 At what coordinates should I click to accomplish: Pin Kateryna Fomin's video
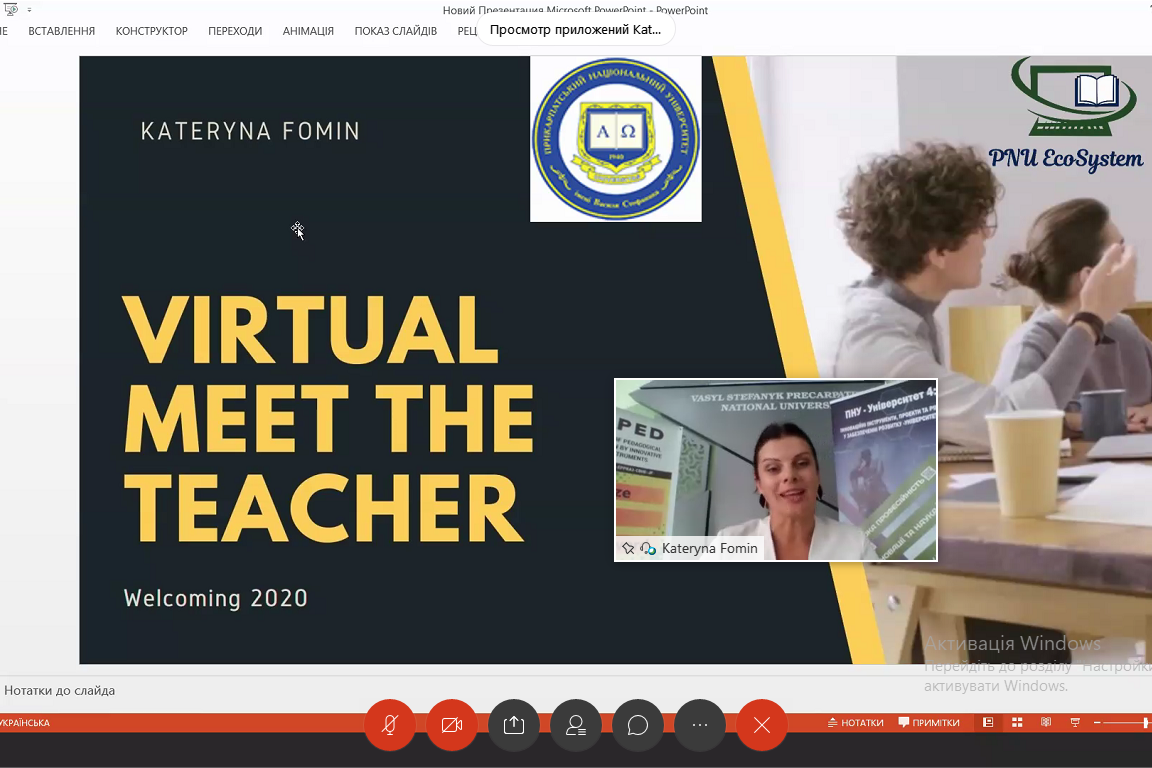(x=628, y=549)
